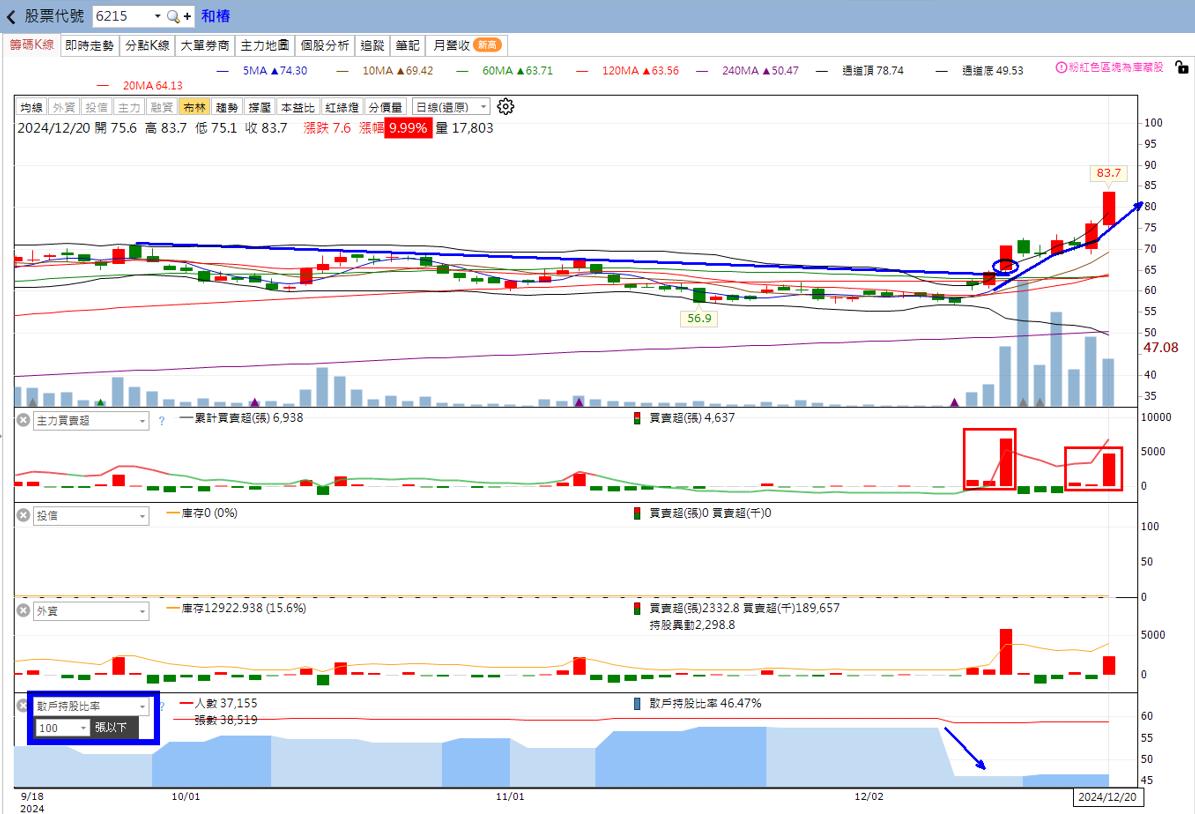Click the magnifier search icon

(173, 17)
